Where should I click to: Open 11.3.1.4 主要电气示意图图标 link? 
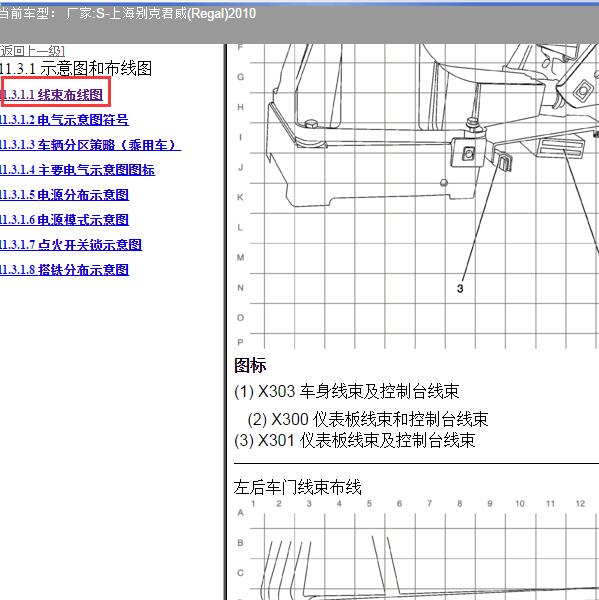tap(77, 170)
